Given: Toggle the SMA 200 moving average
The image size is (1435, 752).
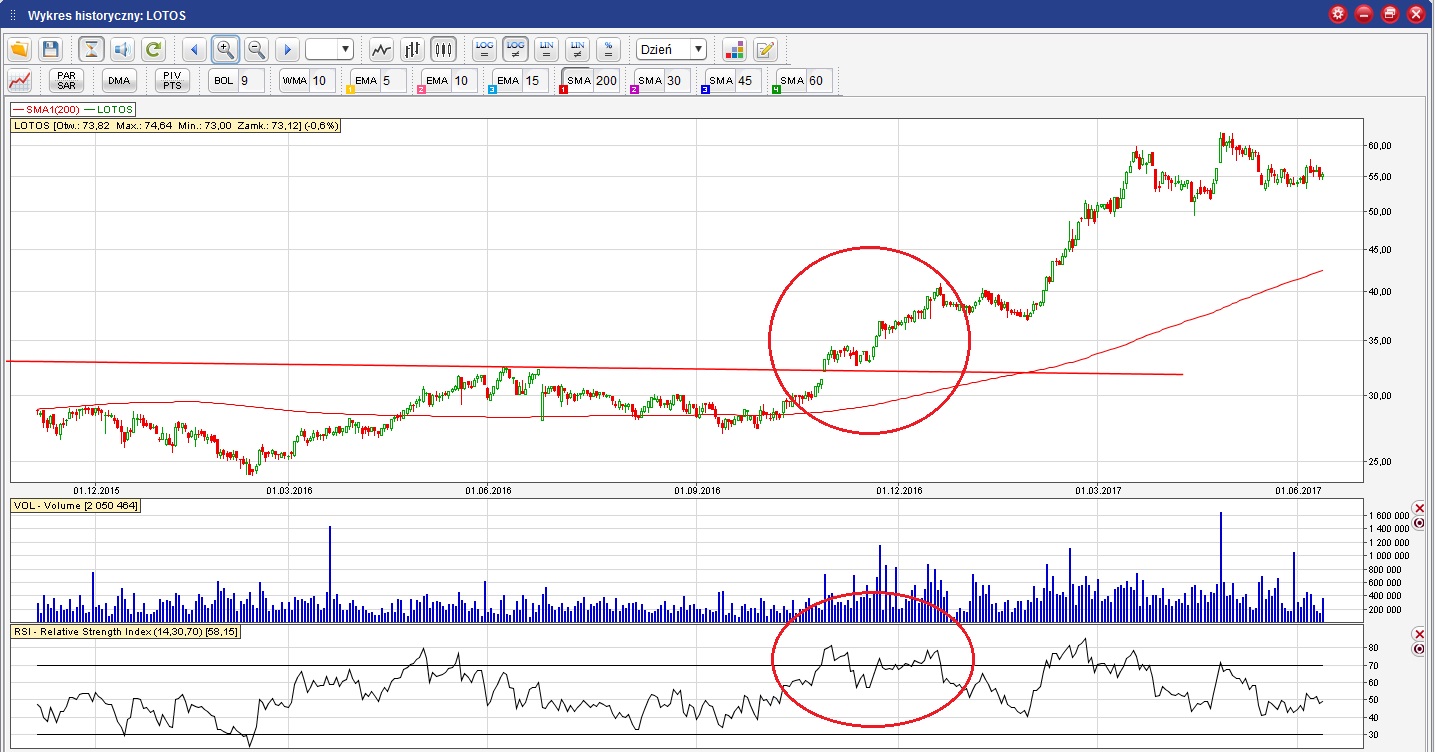Looking at the screenshot, I should pyautogui.click(x=579, y=81).
